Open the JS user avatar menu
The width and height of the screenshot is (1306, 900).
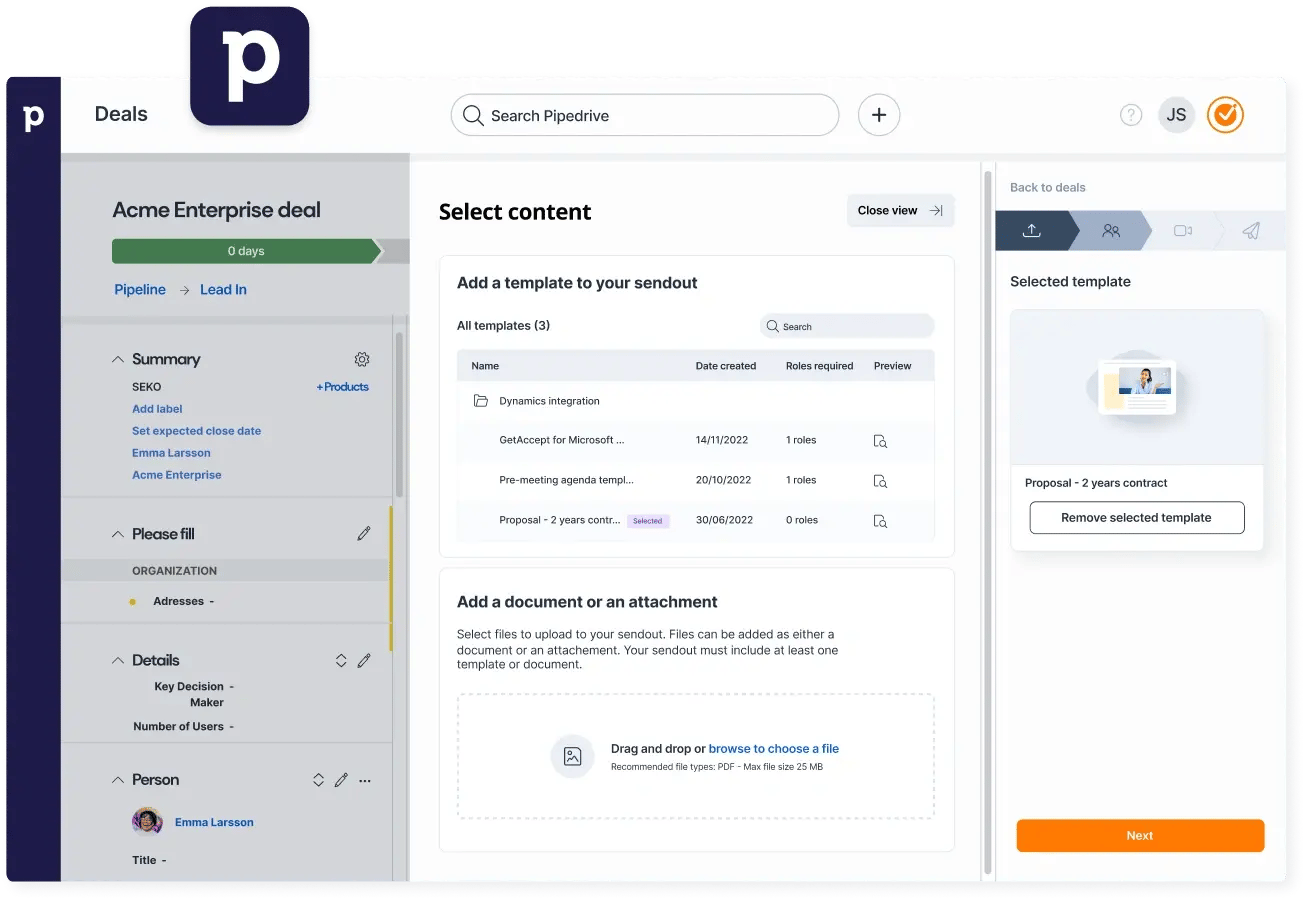[1177, 115]
